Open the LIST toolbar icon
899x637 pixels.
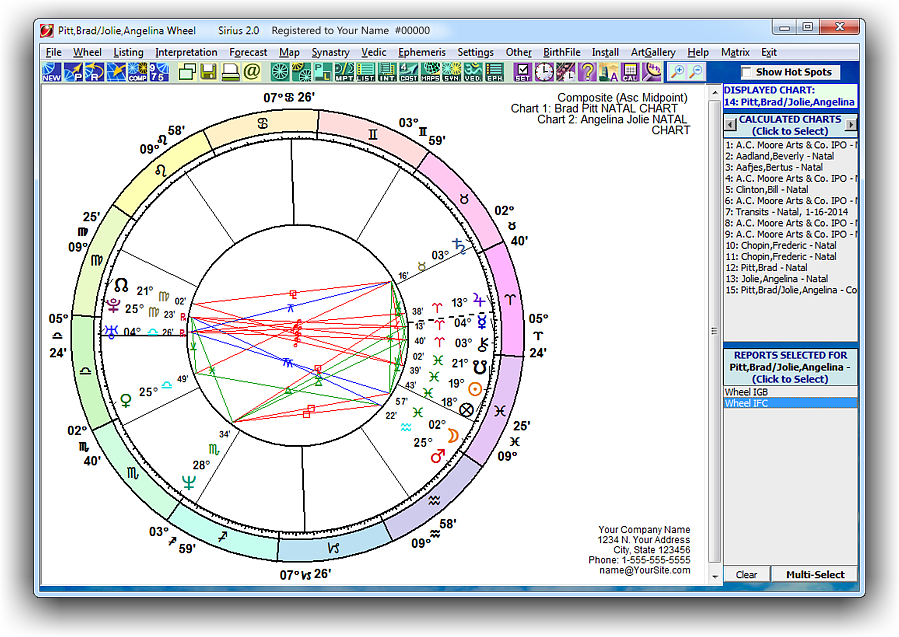click(365, 72)
